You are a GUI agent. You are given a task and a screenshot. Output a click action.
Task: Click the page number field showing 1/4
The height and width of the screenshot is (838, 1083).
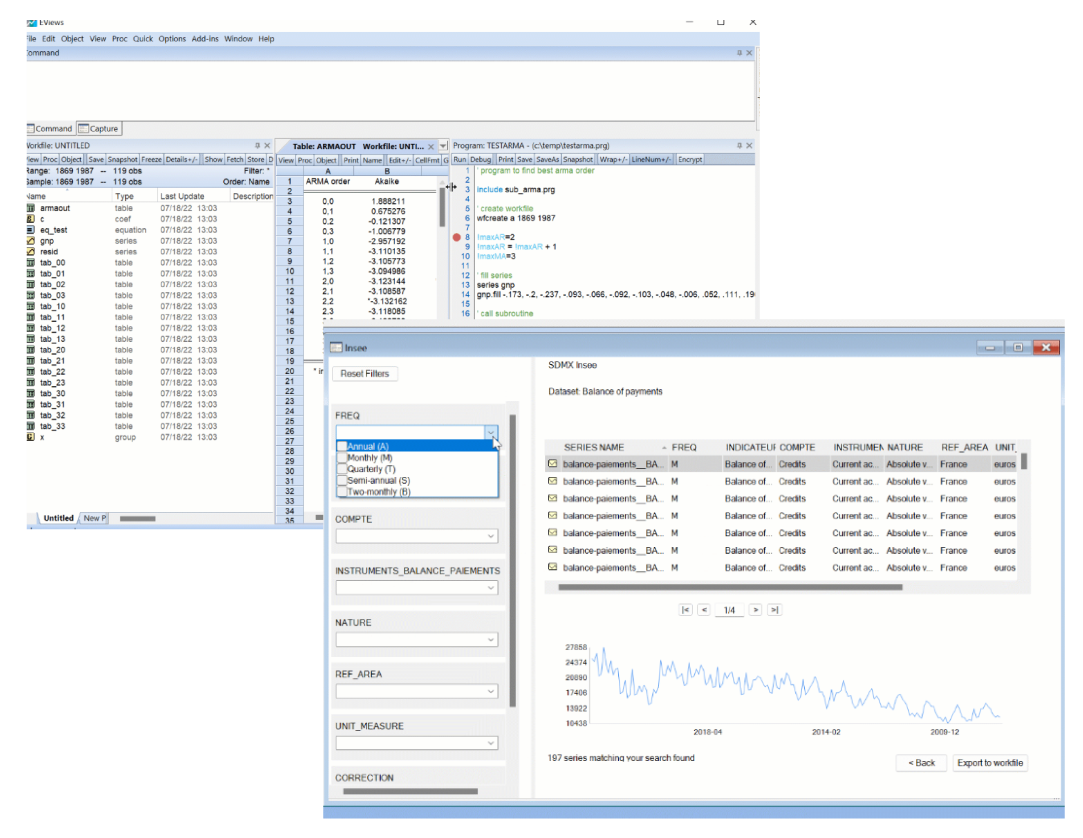pos(729,610)
